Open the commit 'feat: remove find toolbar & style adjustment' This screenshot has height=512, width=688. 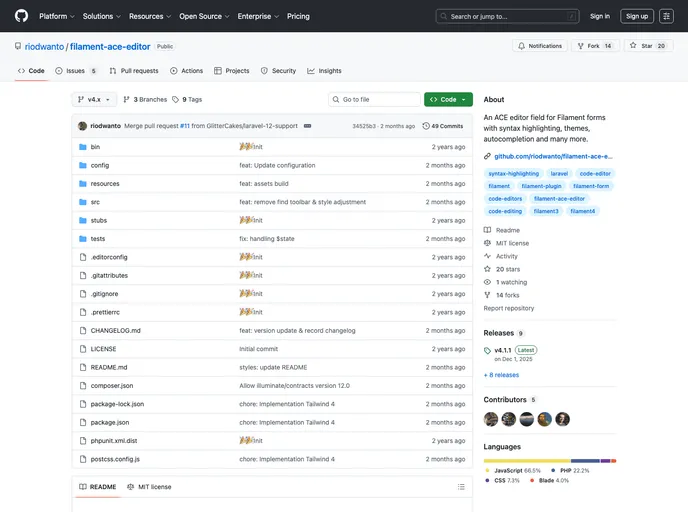(302, 202)
